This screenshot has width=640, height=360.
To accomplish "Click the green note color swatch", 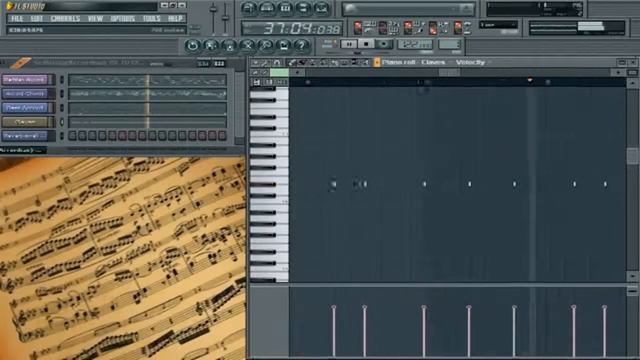I will pyautogui.click(x=280, y=73).
